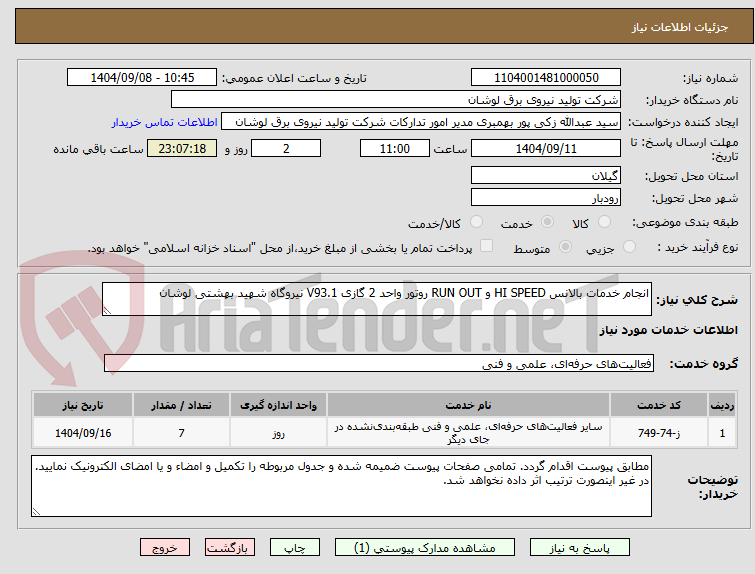
Task: Click the کد خدمت column header
Action: click(x=659, y=405)
